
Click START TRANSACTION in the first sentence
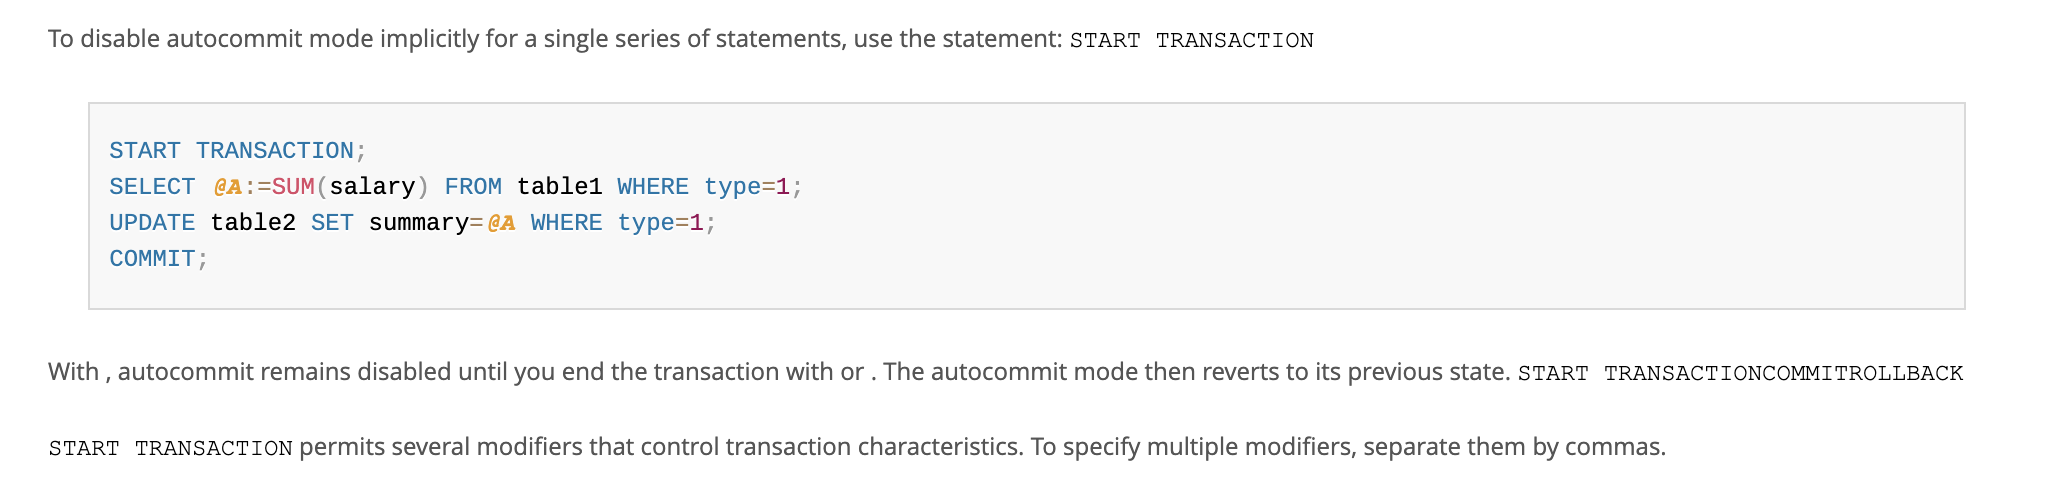click(1191, 40)
